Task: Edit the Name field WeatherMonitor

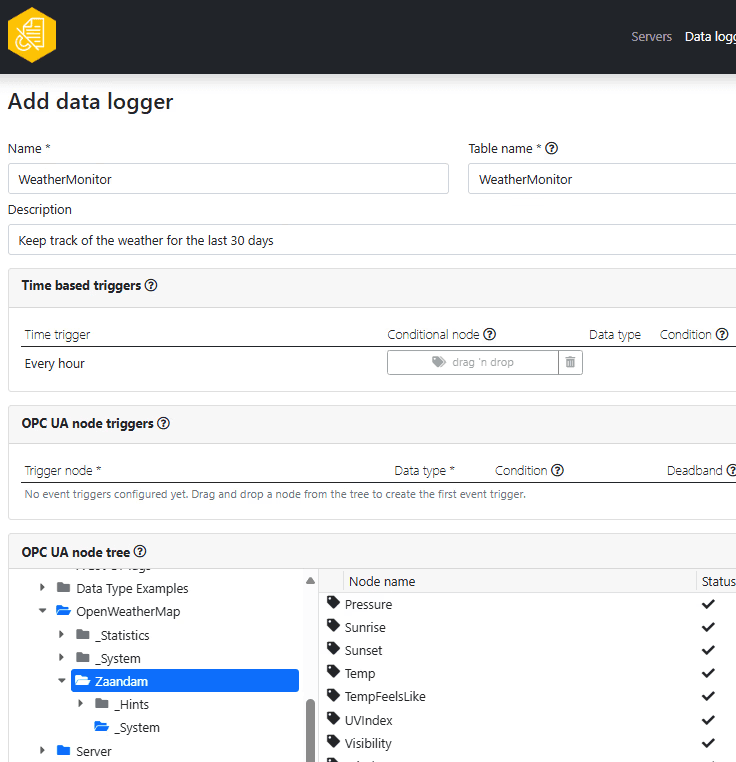Action: click(228, 179)
